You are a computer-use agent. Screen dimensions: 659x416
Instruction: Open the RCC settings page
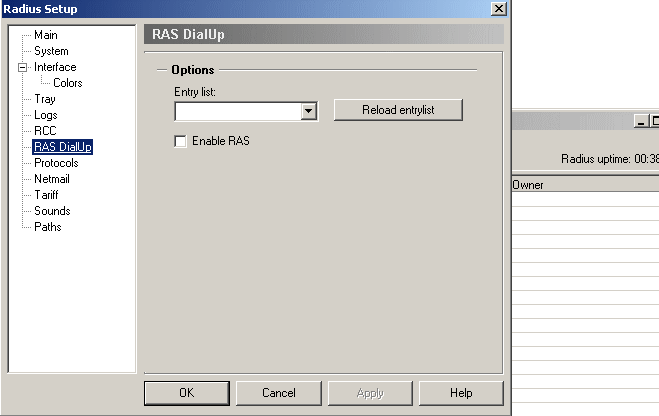(46, 131)
